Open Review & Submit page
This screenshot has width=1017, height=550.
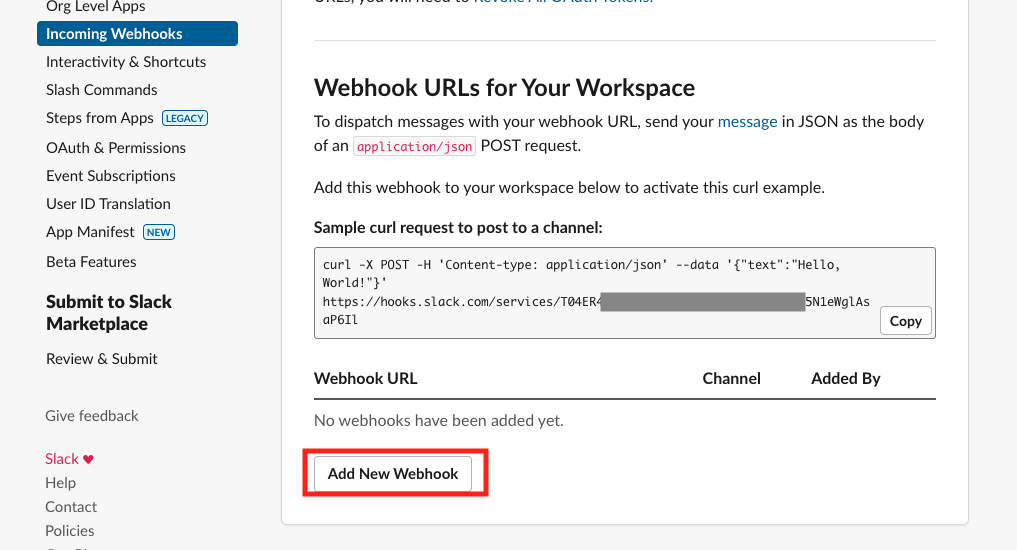click(102, 359)
